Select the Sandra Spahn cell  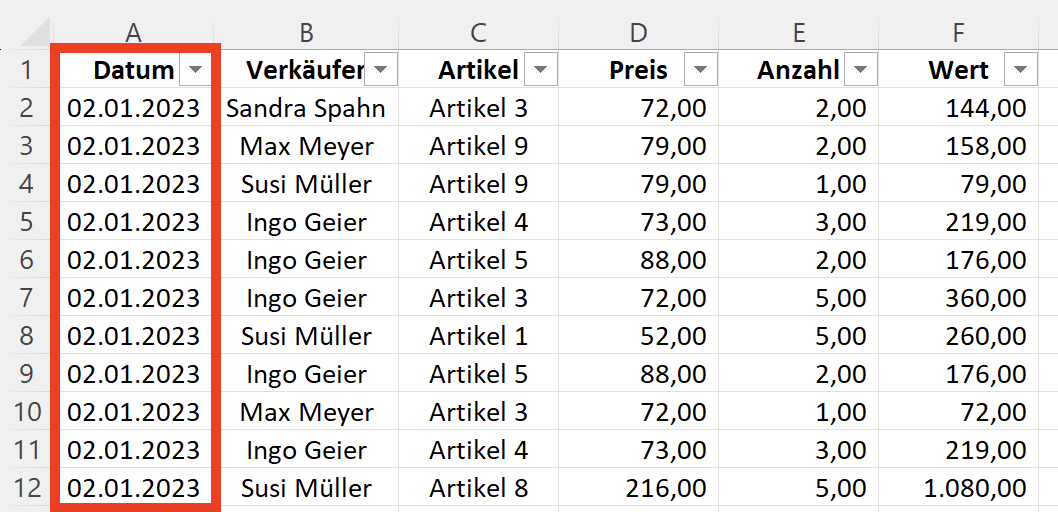click(x=306, y=108)
